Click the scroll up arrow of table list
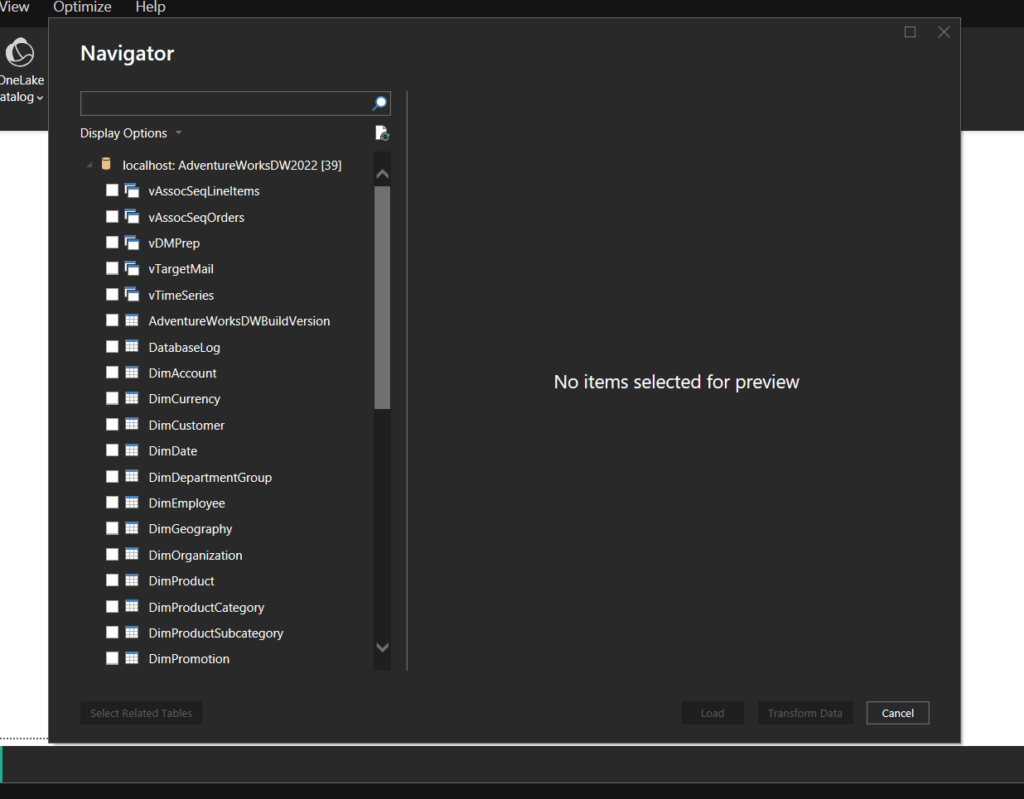Image resolution: width=1024 pixels, height=799 pixels. pos(383,174)
